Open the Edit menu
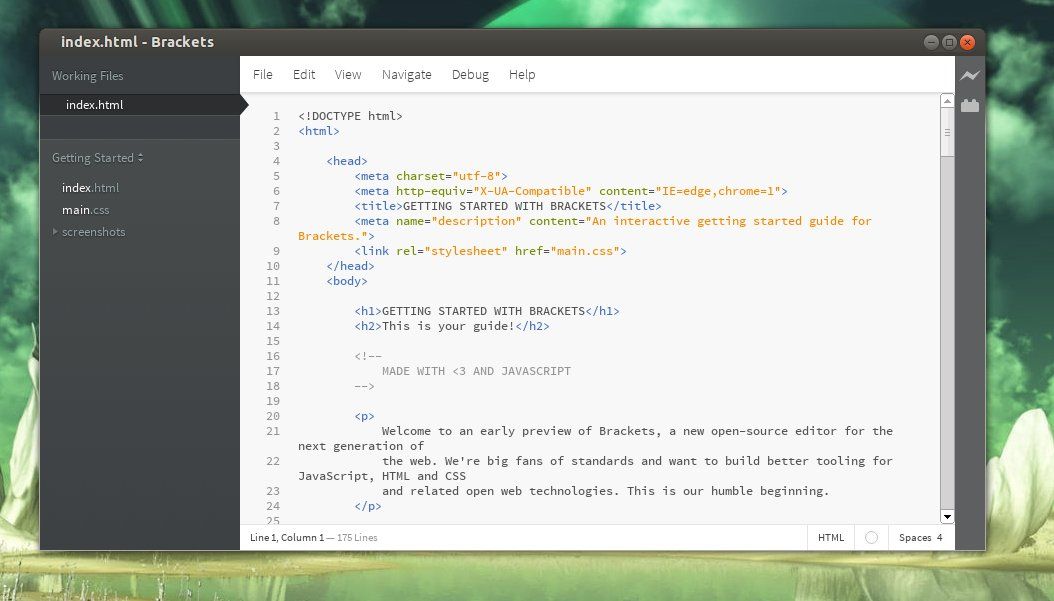1054x601 pixels. pos(304,75)
